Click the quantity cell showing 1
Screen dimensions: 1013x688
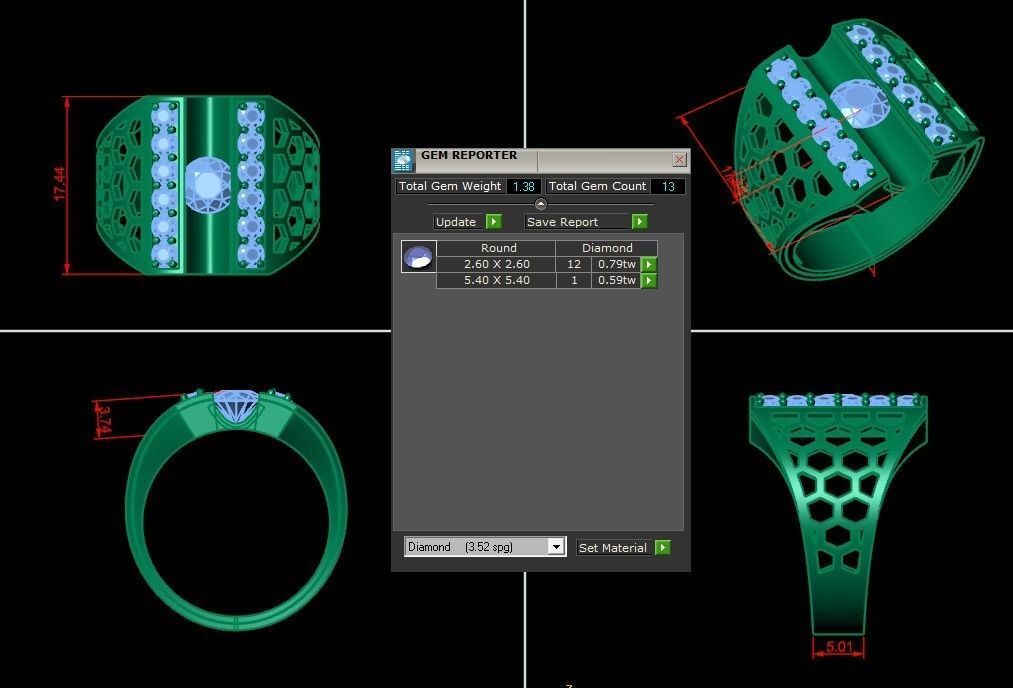(x=574, y=280)
